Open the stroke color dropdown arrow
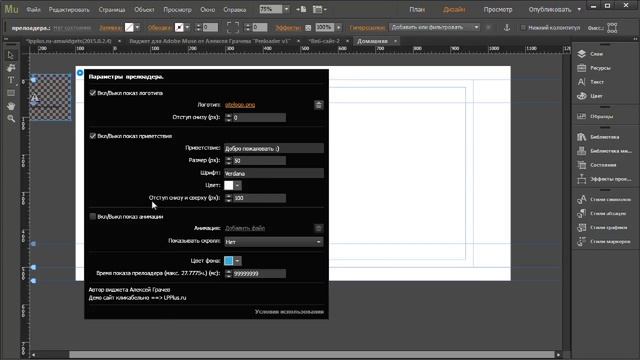 [x=187, y=27]
